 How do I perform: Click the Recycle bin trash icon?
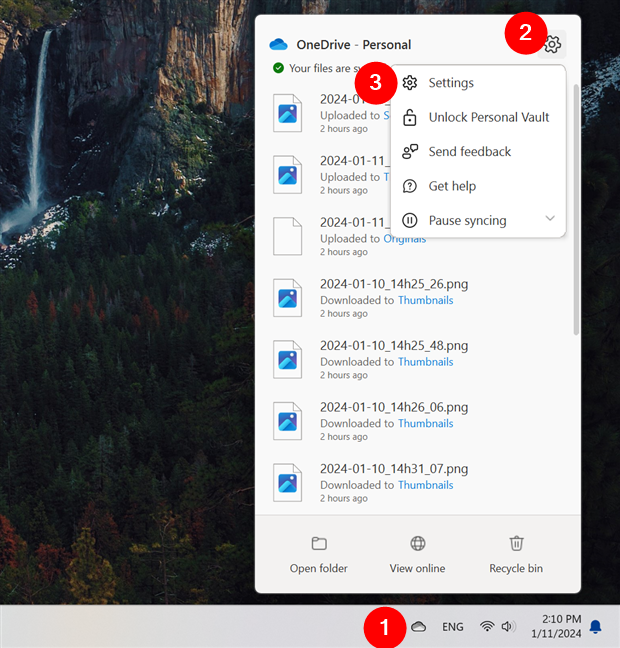coord(516,543)
